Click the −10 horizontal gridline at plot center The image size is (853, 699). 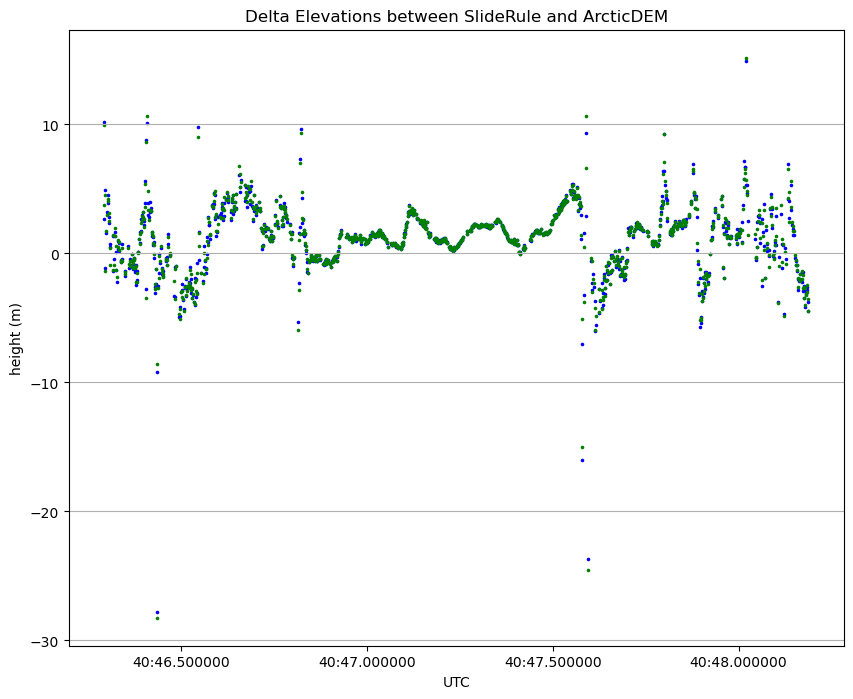456,383
